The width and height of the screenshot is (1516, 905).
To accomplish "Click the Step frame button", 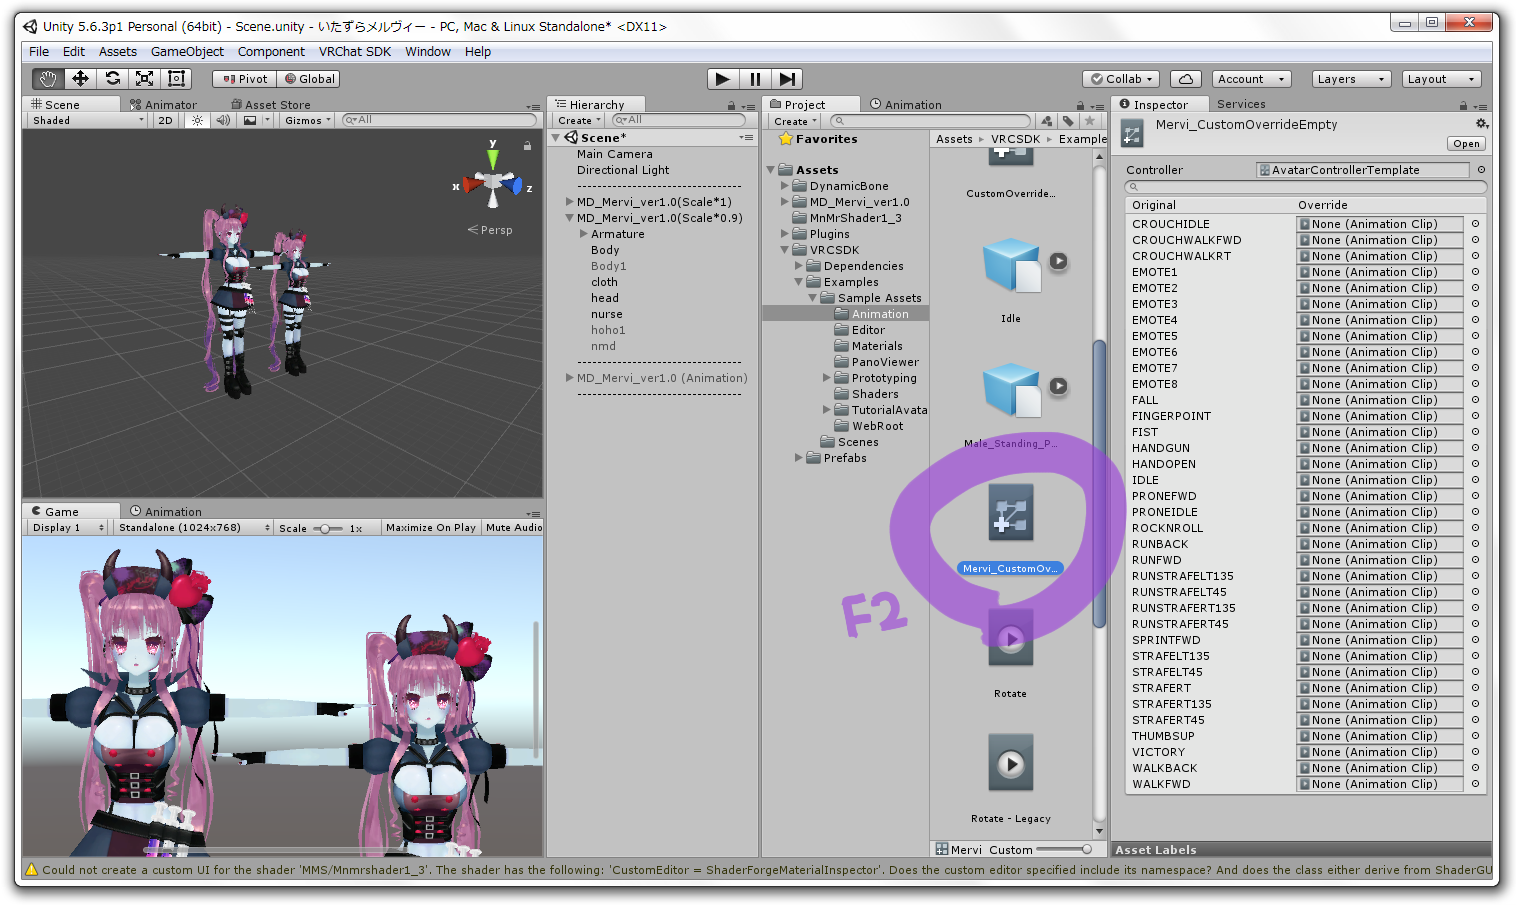I will point(787,79).
